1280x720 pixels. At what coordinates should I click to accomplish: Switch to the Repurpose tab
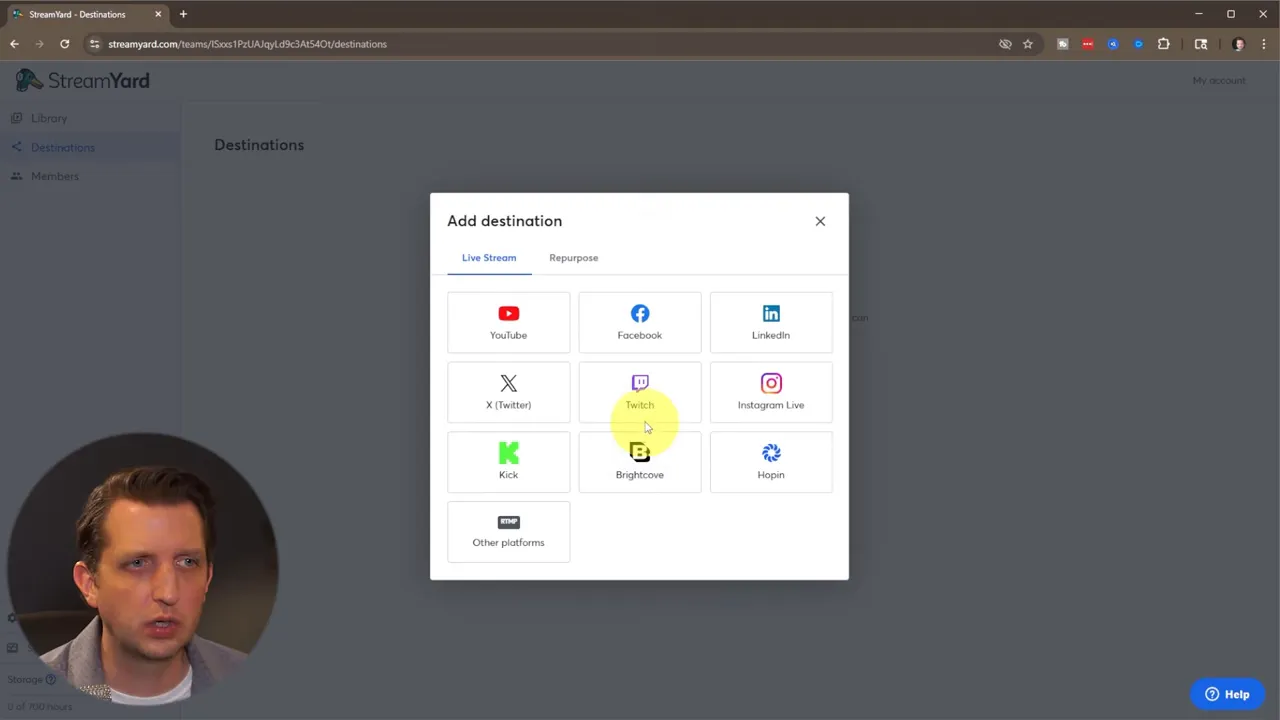point(573,257)
